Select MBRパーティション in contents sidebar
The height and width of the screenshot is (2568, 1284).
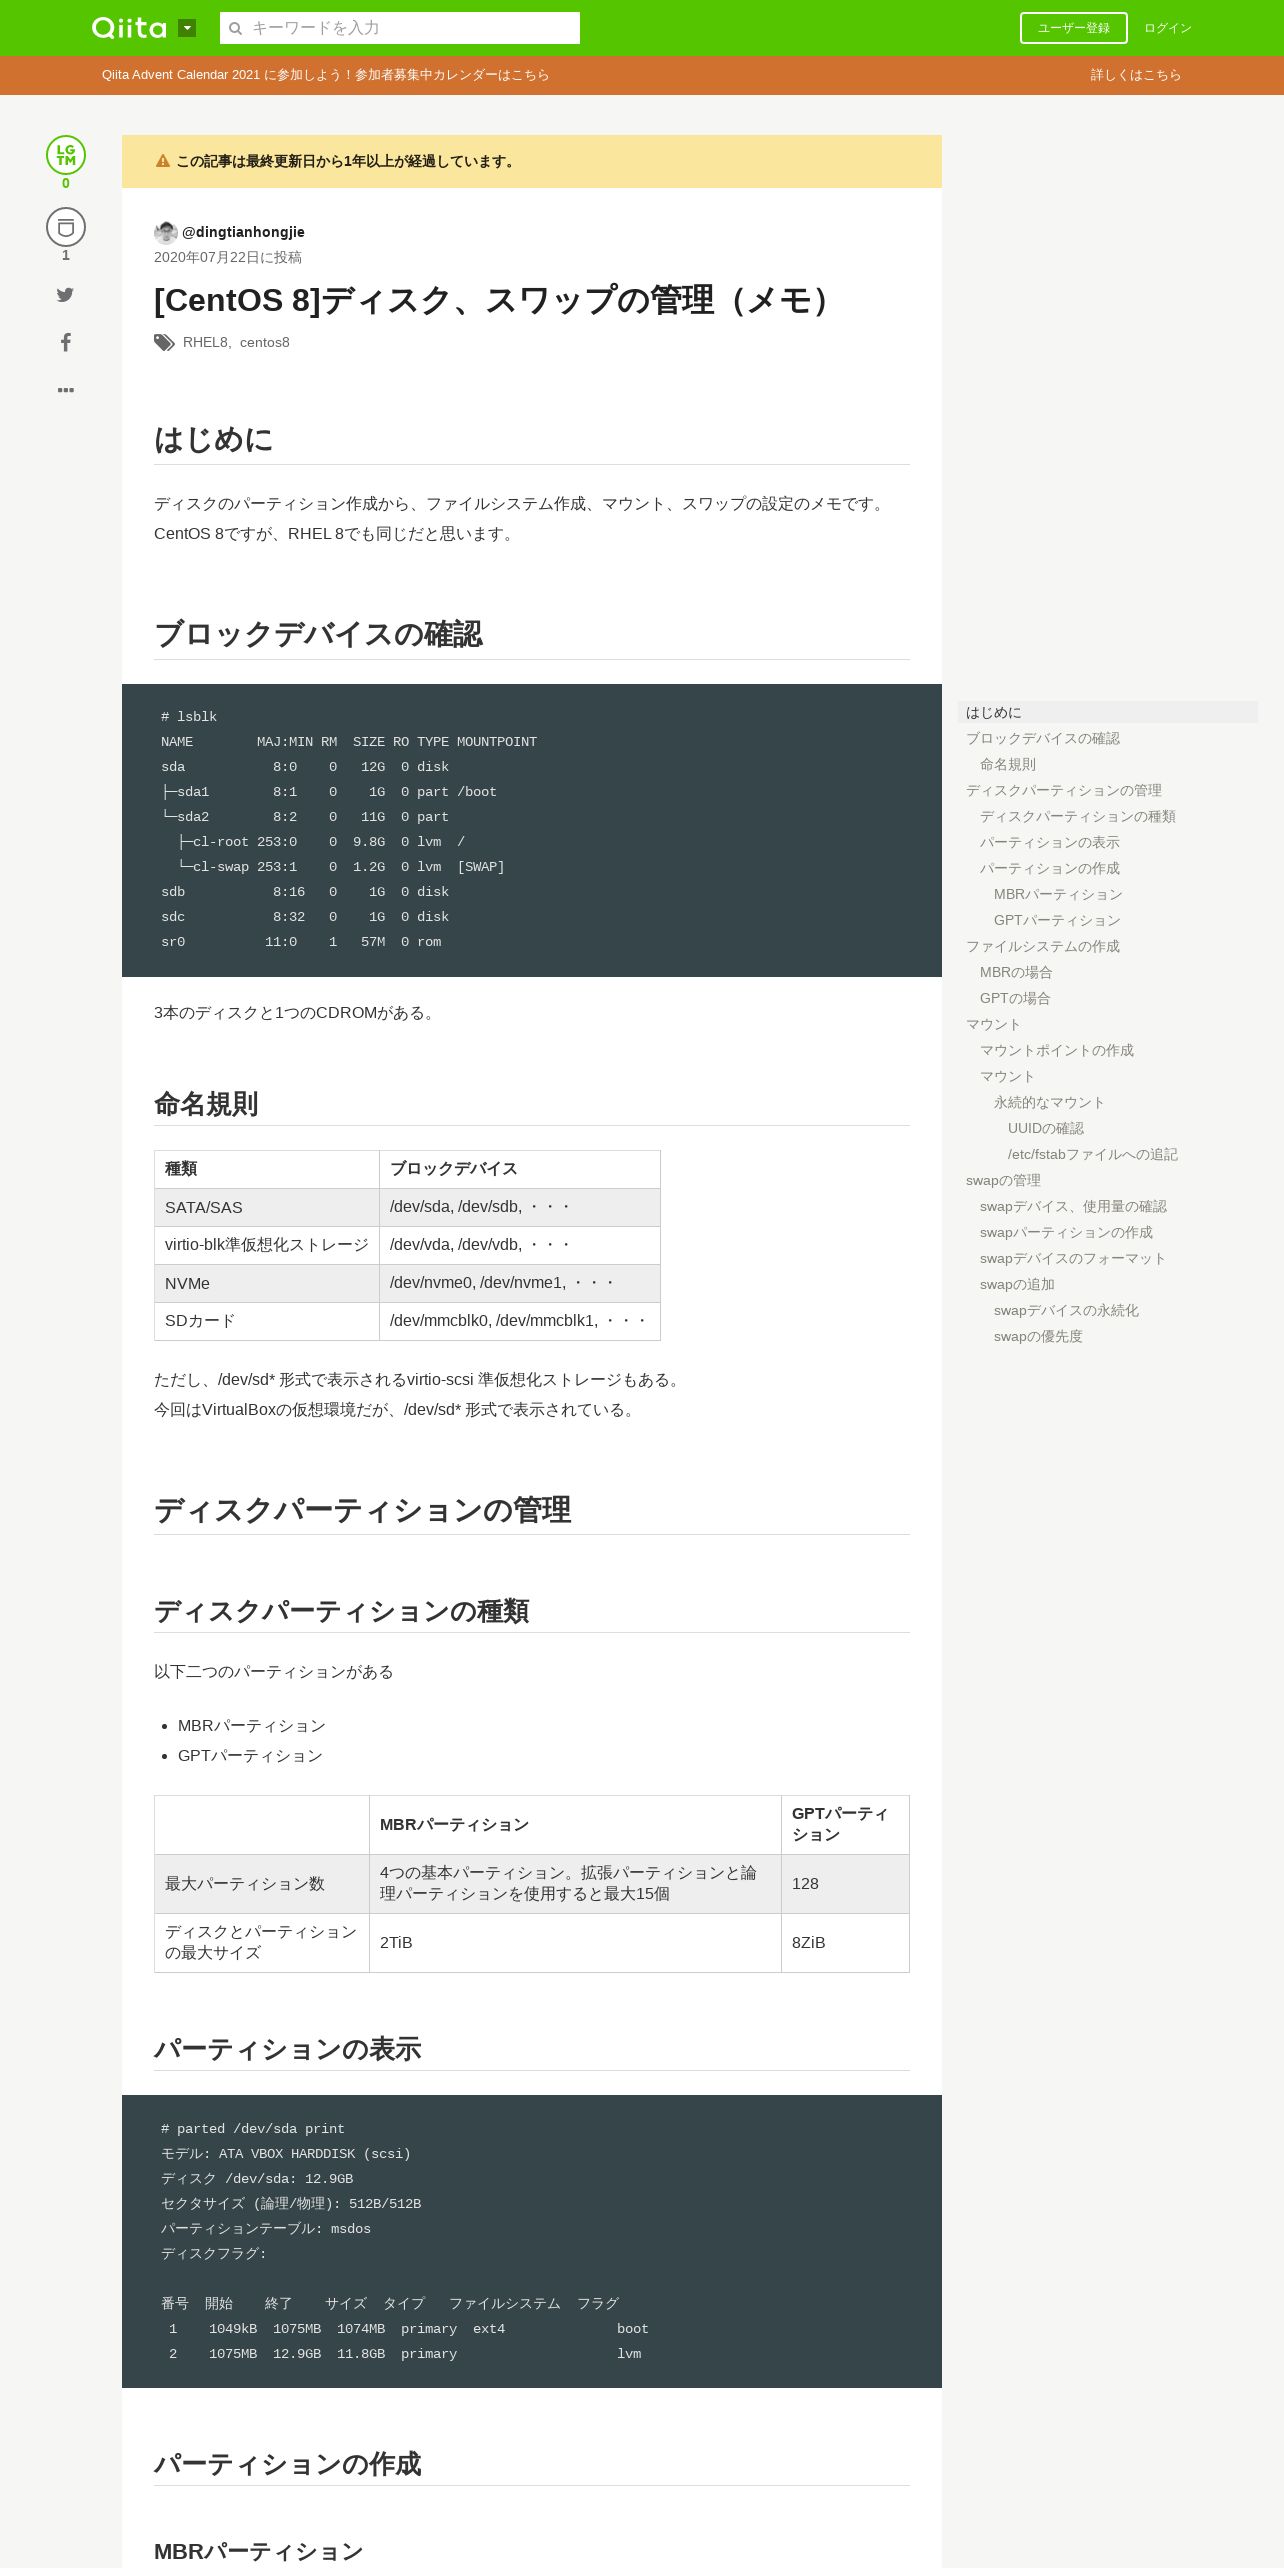1058,894
